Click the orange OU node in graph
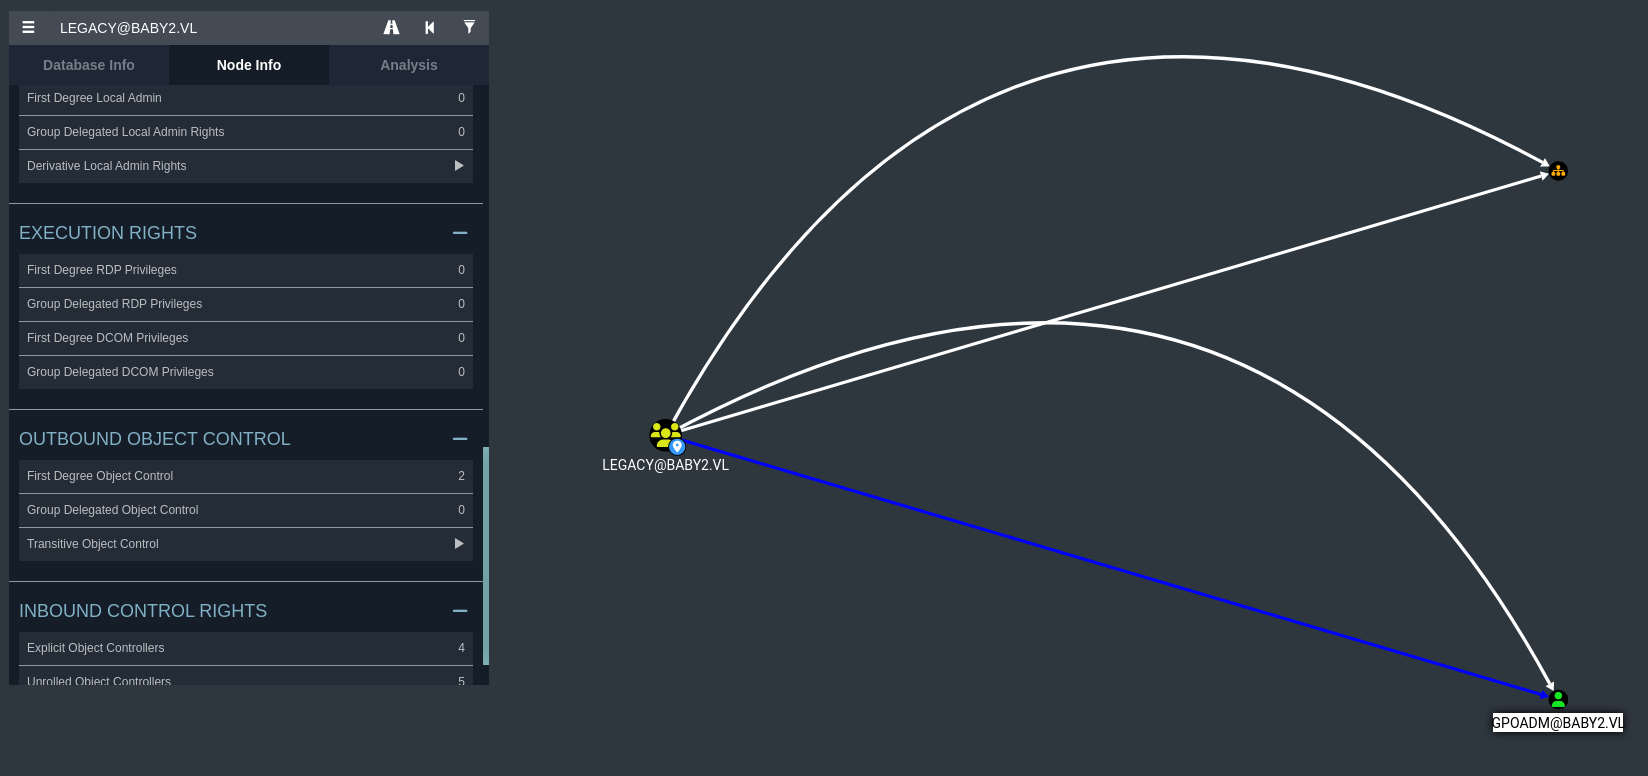 pyautogui.click(x=1558, y=172)
